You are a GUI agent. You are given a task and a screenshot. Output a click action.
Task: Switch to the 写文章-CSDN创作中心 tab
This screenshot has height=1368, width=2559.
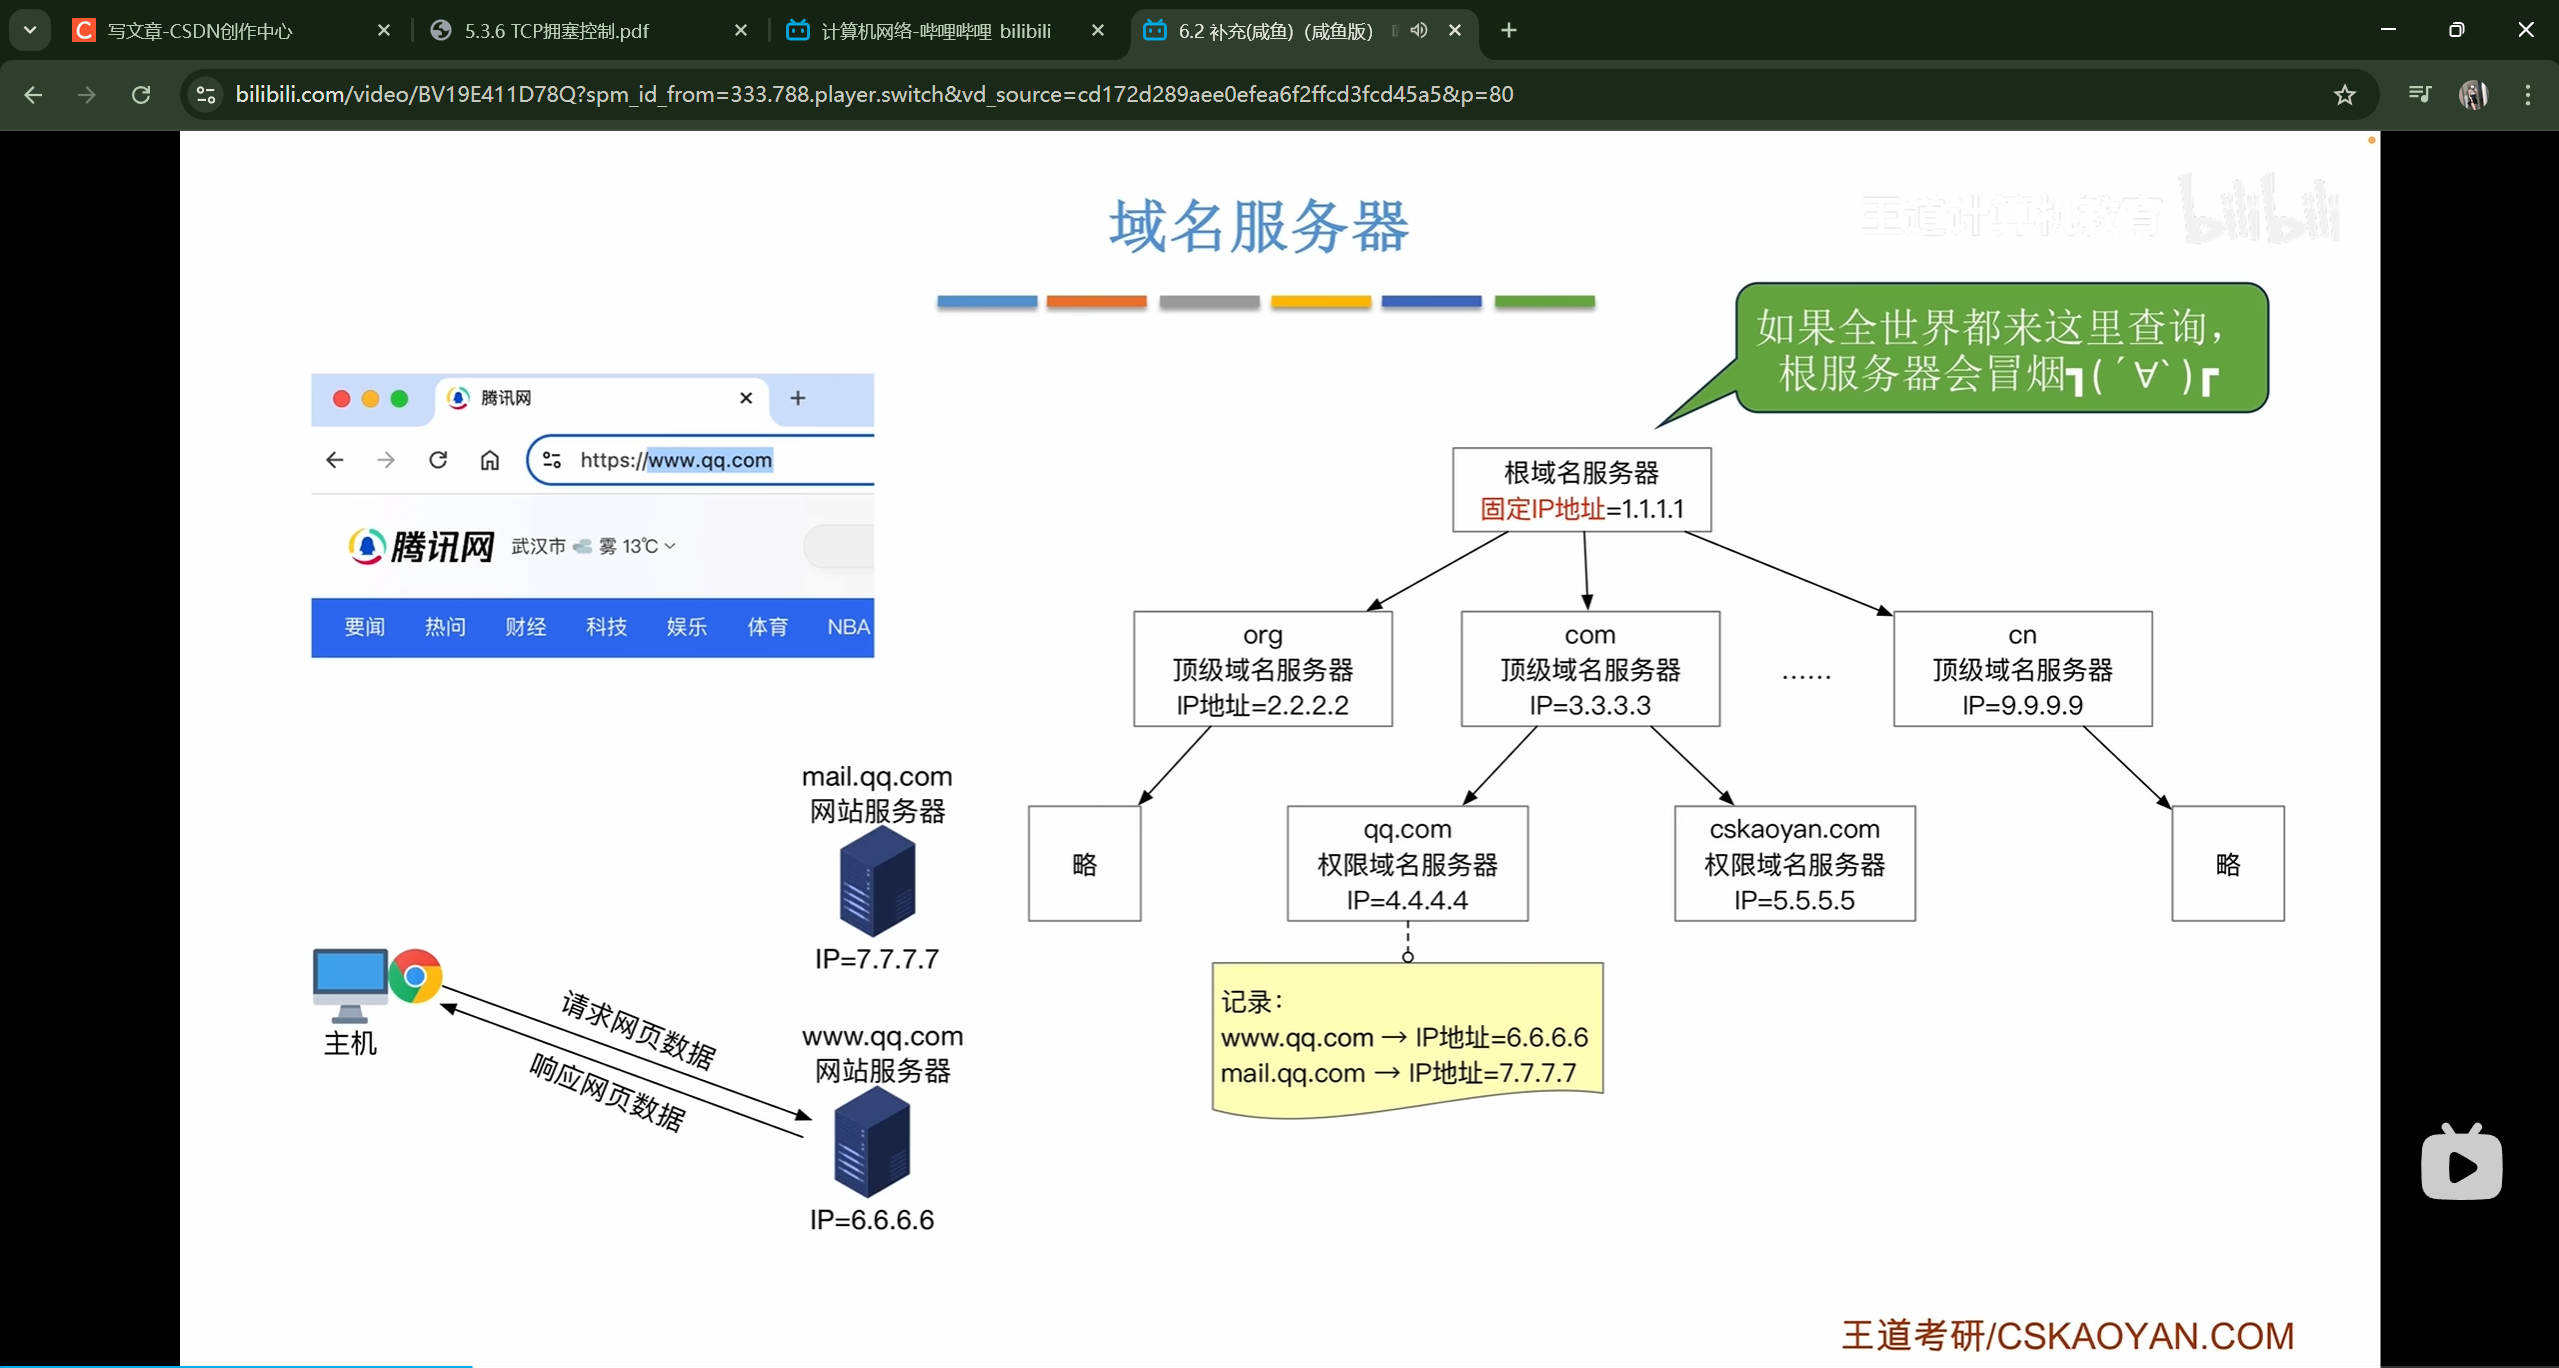click(x=200, y=30)
